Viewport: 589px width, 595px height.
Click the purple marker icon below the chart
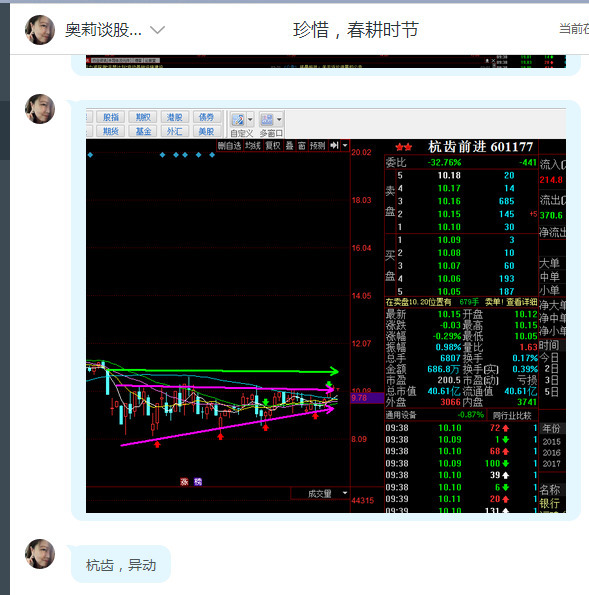(x=198, y=482)
